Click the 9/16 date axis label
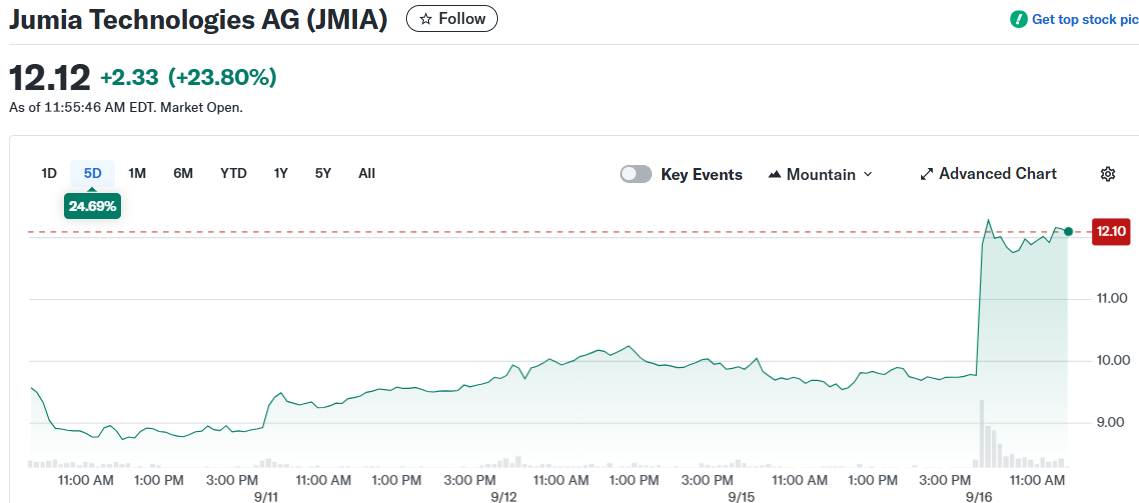Viewport: 1139px width, 503px height. 980,497
